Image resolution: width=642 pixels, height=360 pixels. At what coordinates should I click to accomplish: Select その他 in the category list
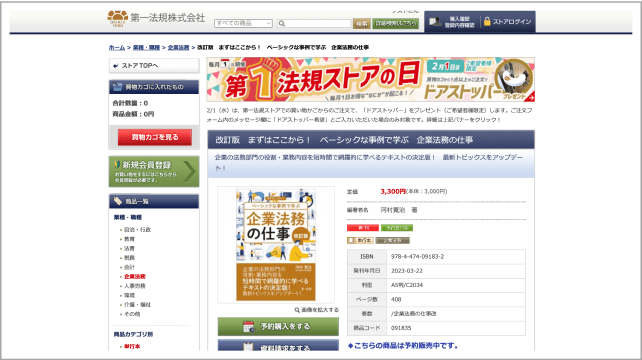[132, 315]
